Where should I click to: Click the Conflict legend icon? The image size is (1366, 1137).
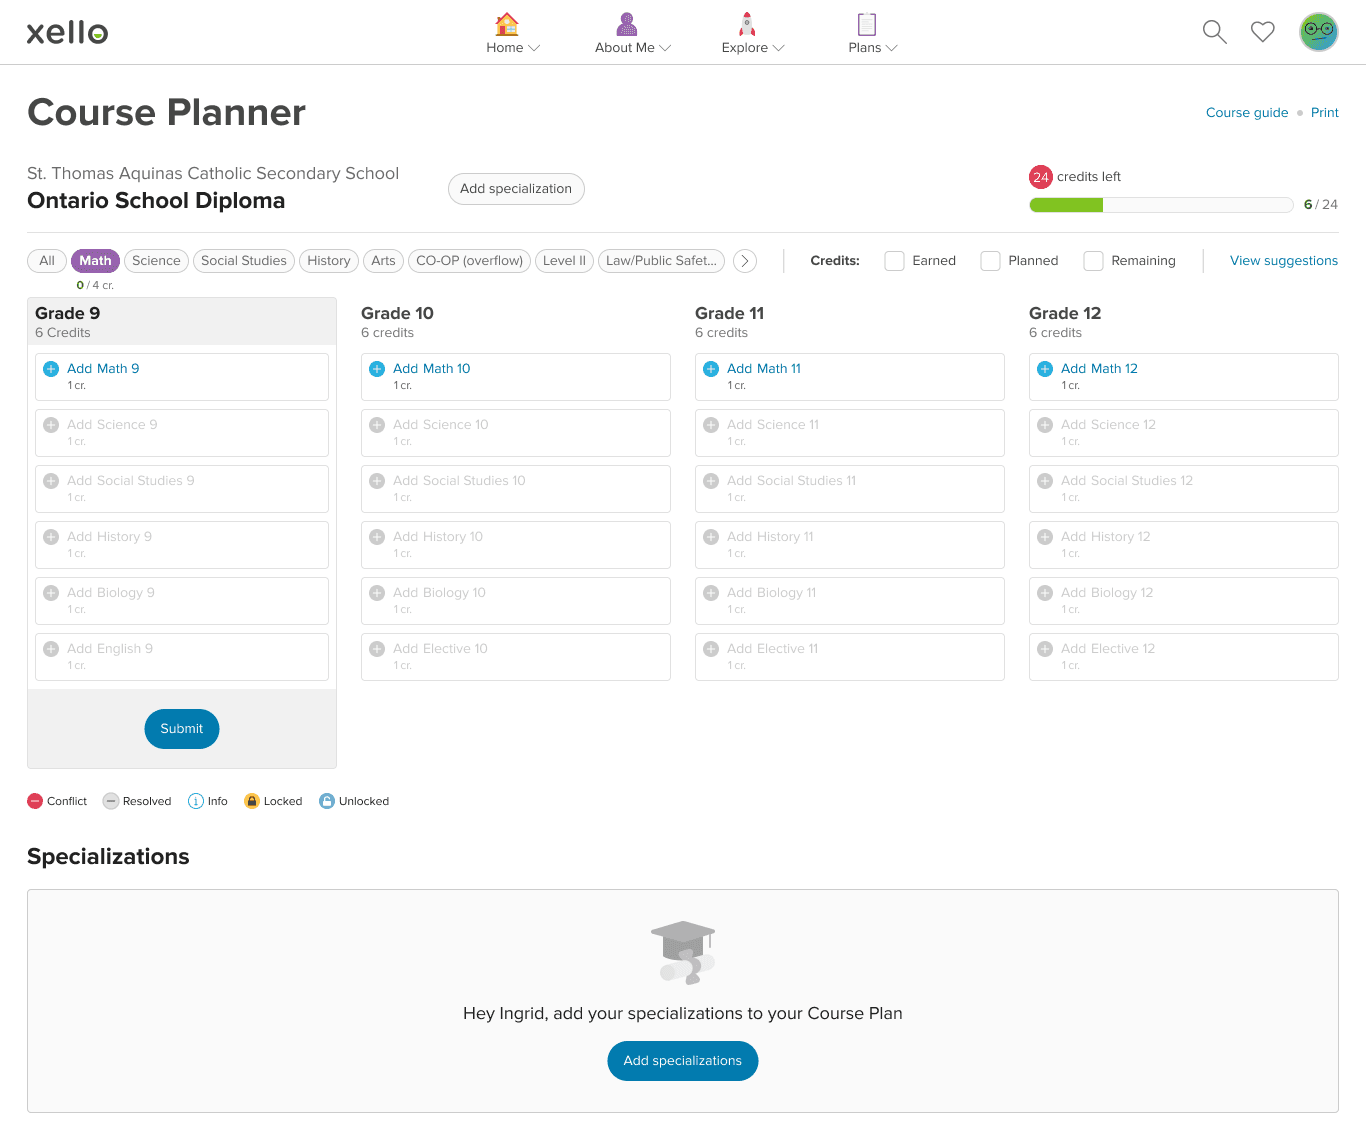pos(35,801)
